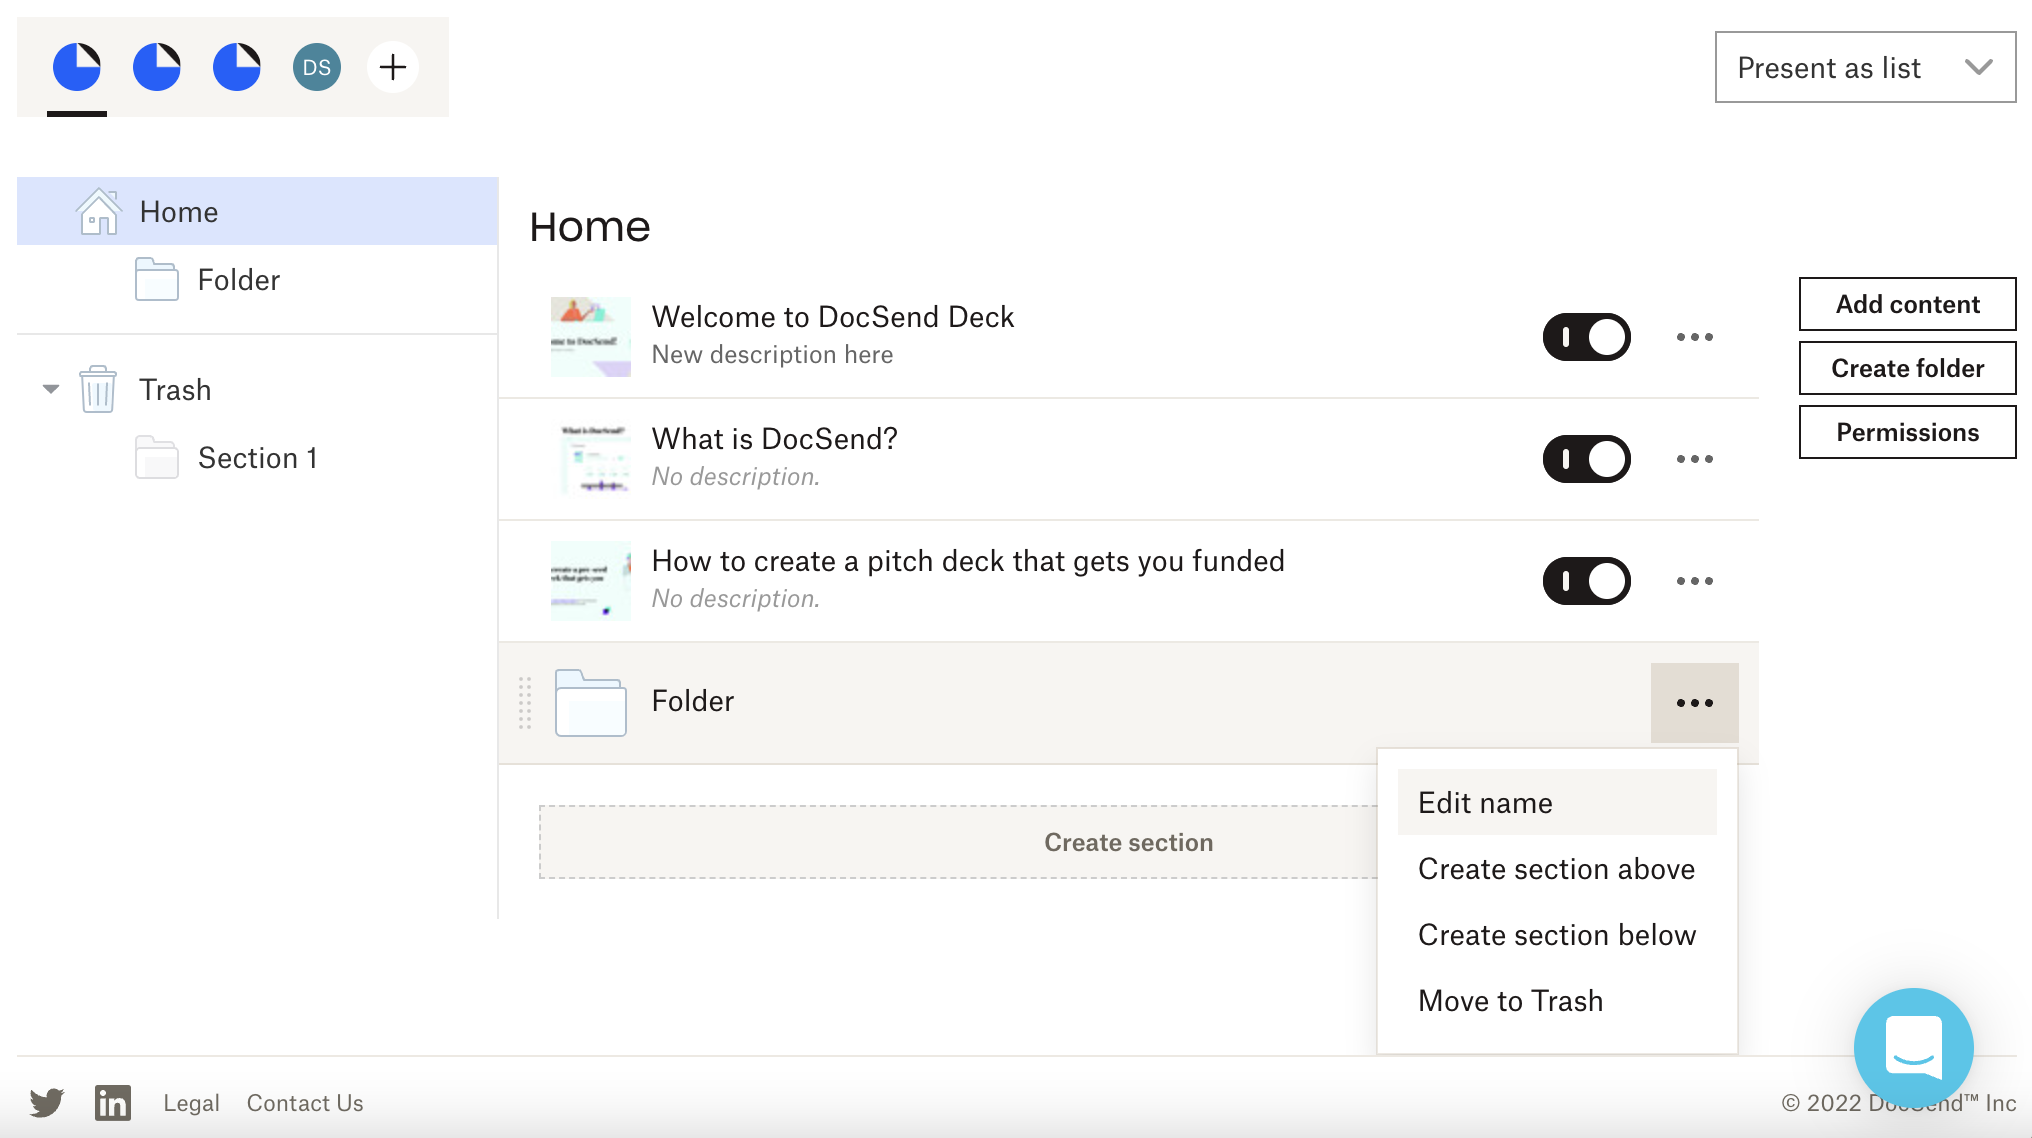Click the Welcome to DocSend Deck title
2032x1138 pixels.
(x=833, y=317)
